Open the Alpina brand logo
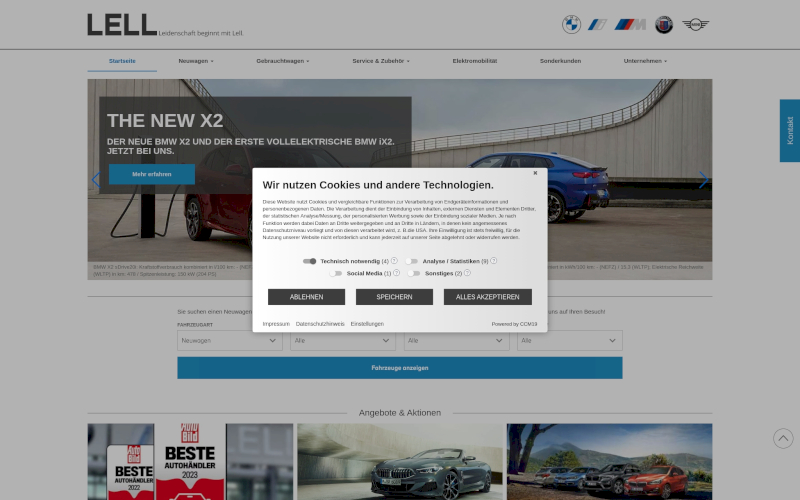Screen dimensions: 800x500 pos(664,24)
